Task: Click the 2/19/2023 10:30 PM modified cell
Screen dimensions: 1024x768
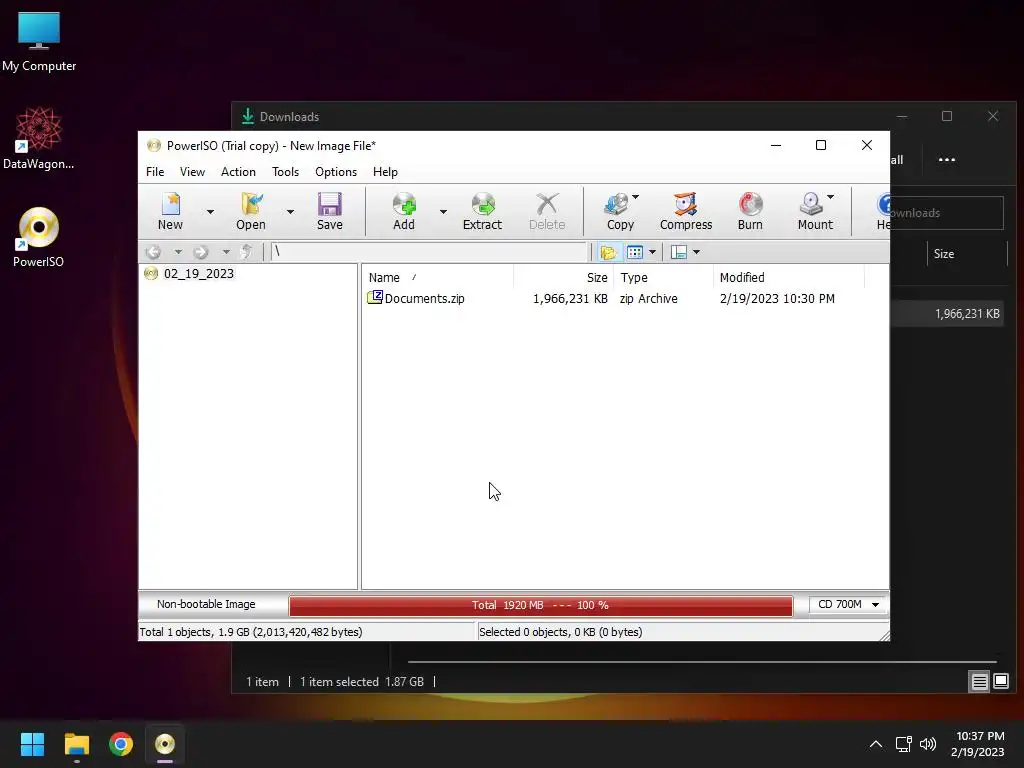Action: 777,298
